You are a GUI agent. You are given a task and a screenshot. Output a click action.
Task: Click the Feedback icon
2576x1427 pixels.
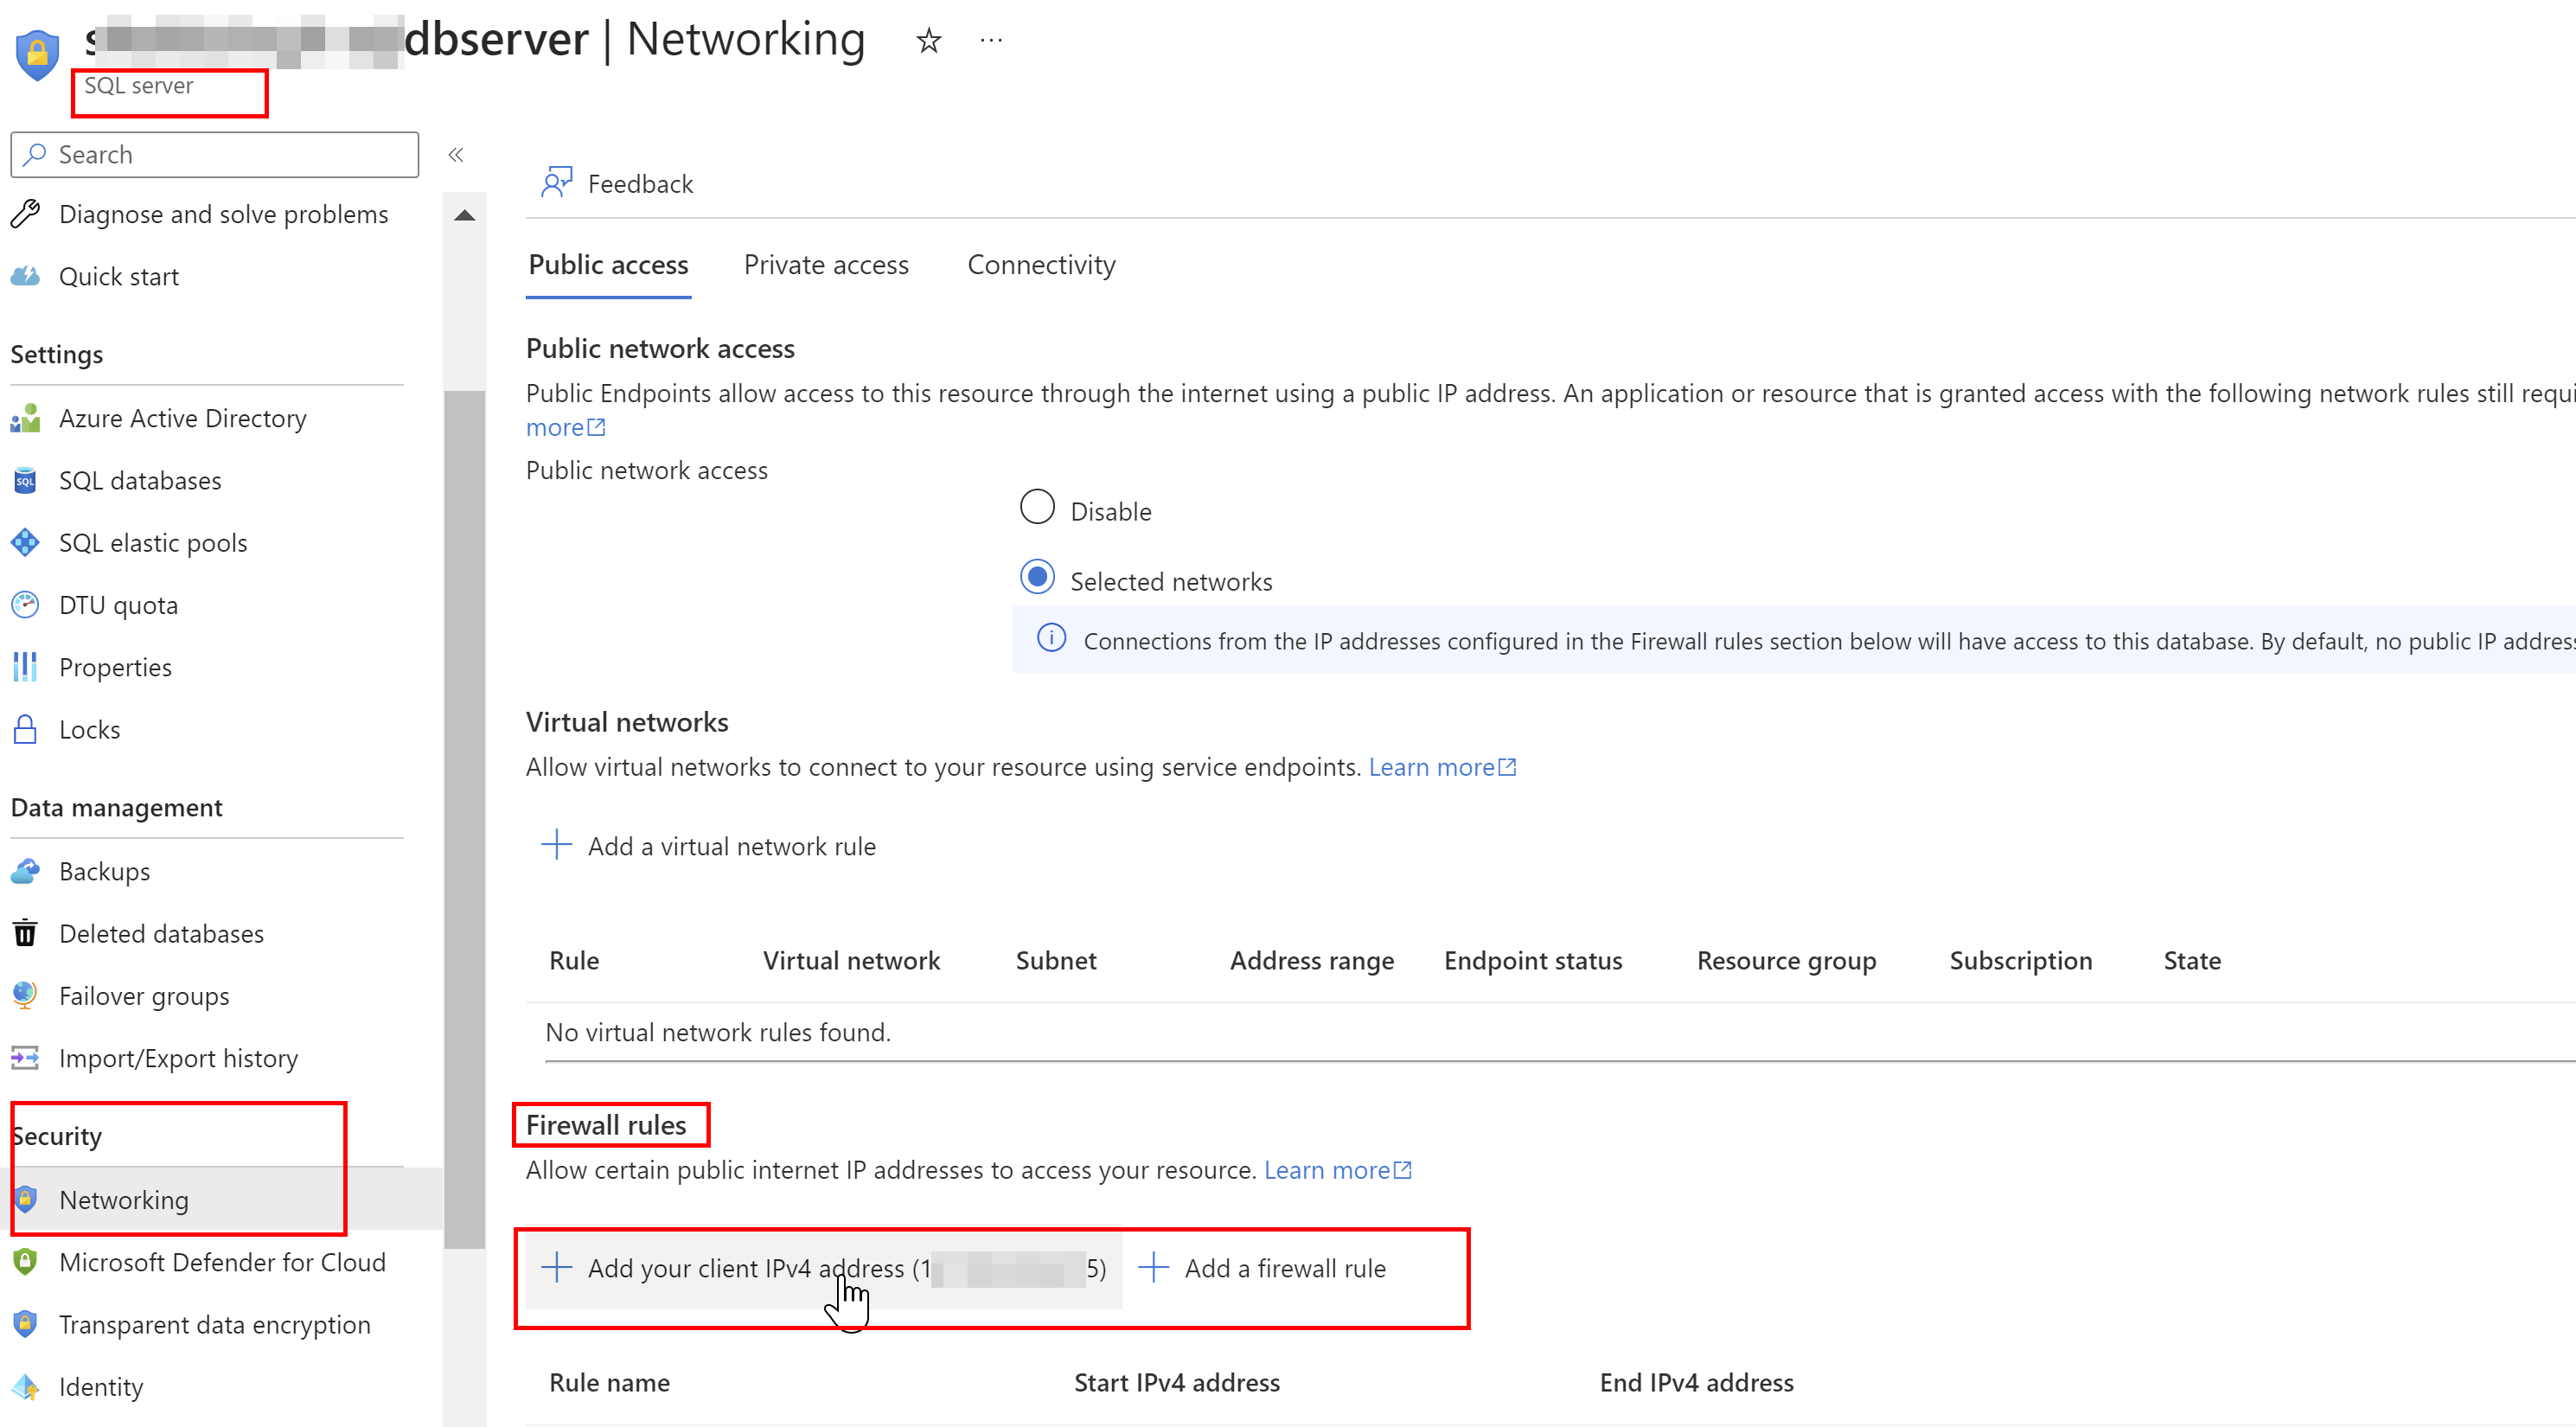[556, 183]
